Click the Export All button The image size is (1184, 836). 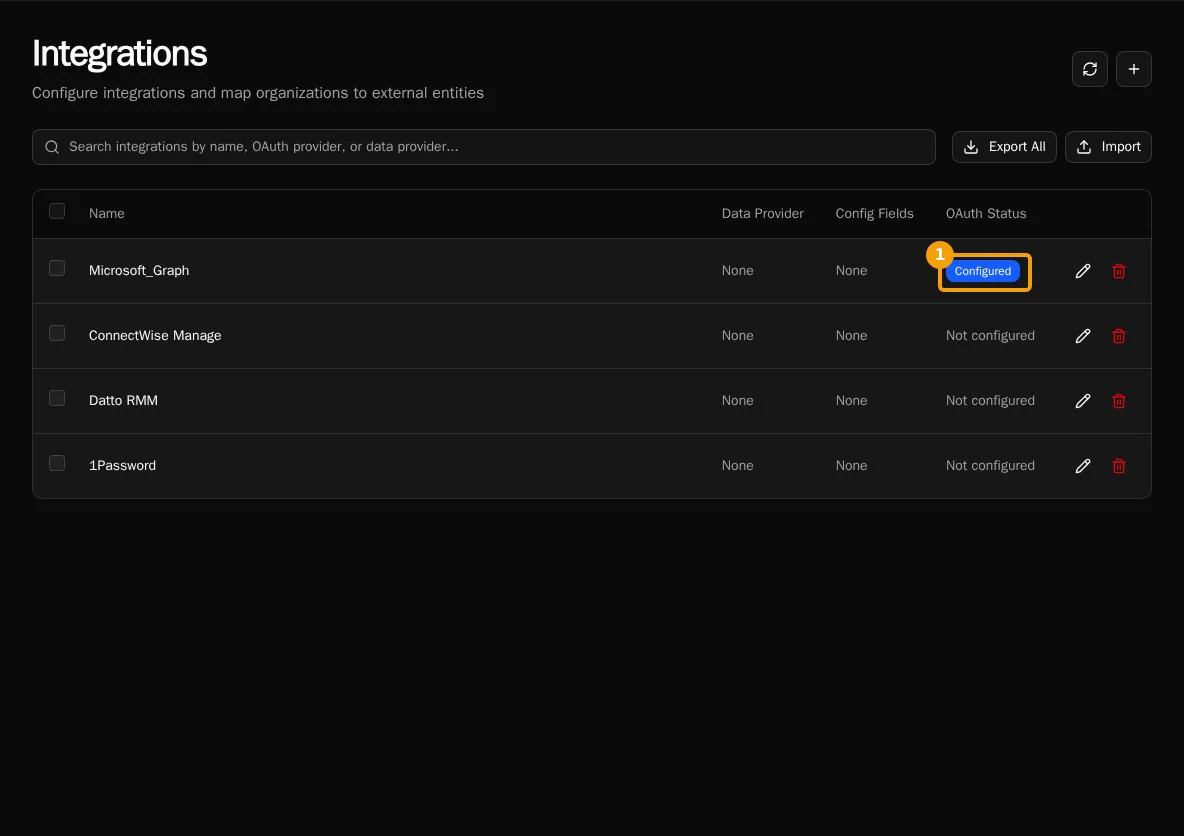tap(1004, 147)
